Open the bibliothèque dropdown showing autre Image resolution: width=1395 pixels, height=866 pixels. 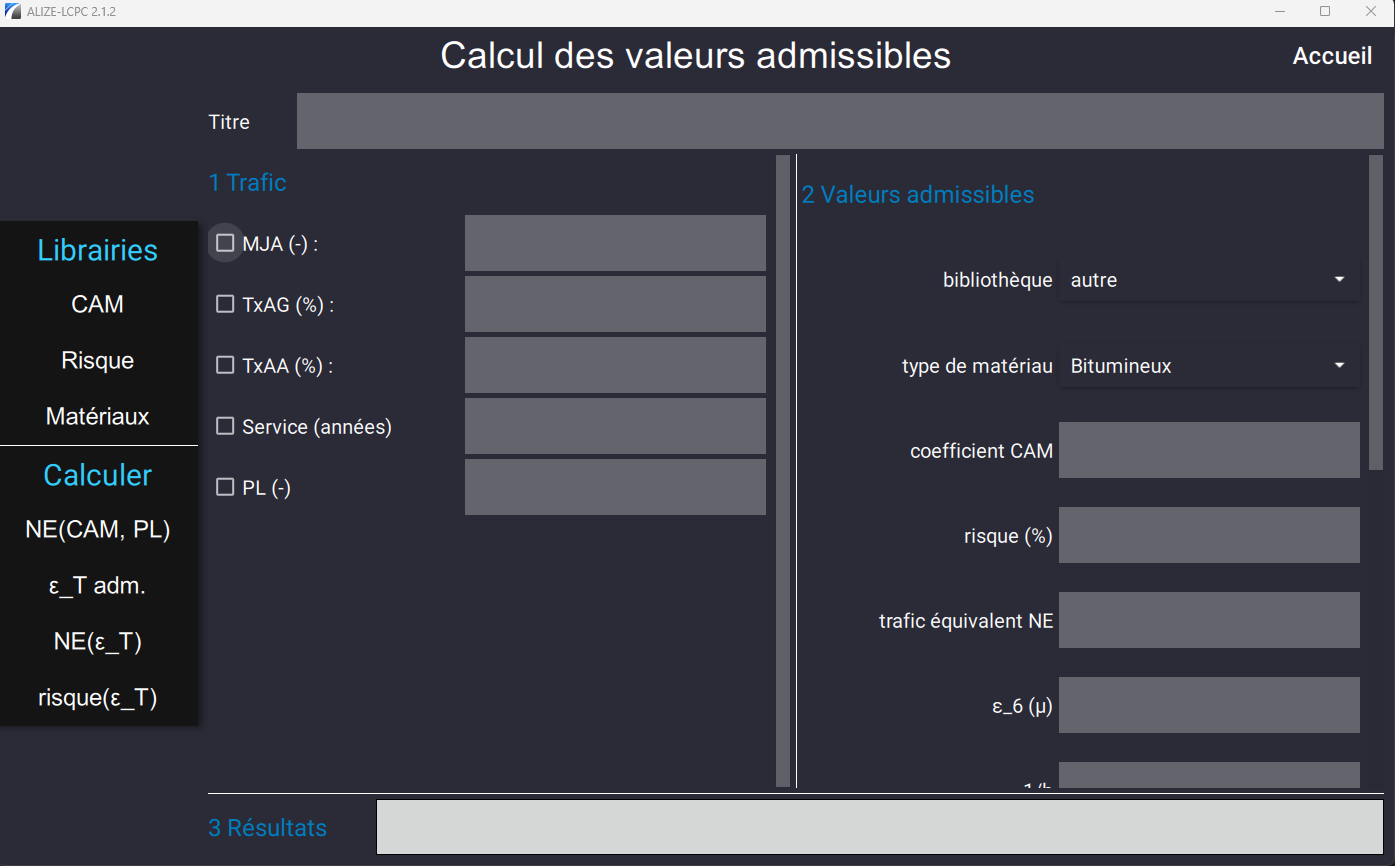(x=1209, y=280)
